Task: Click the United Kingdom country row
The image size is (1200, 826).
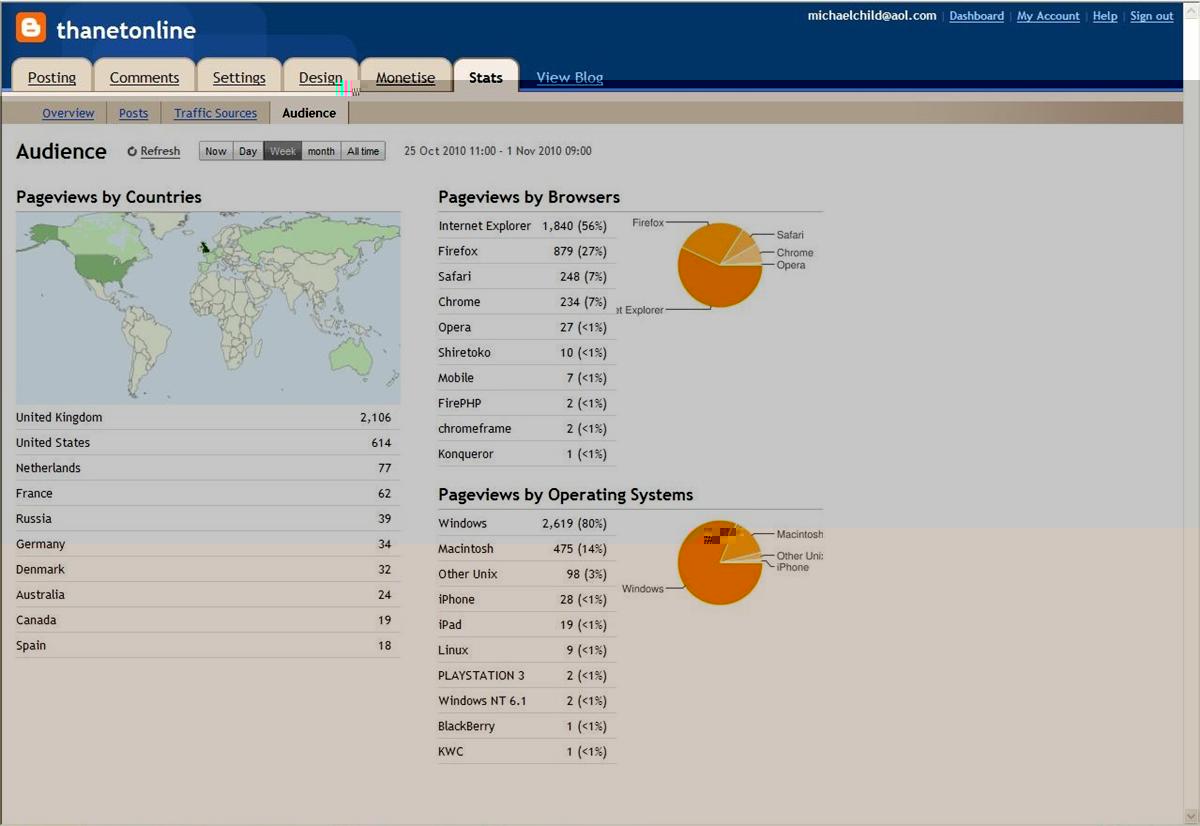Action: click(x=208, y=418)
